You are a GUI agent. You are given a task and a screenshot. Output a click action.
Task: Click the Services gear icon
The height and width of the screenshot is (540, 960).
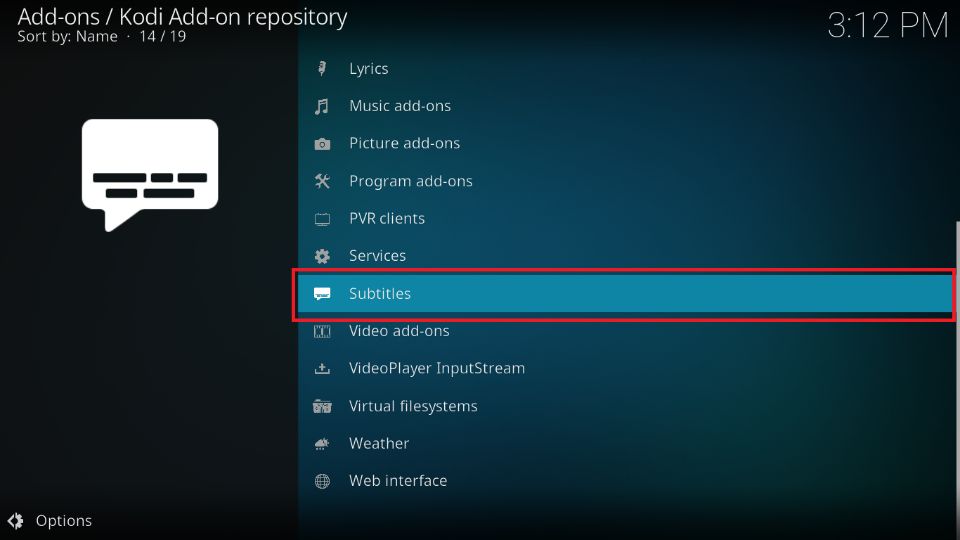pyautogui.click(x=322, y=256)
